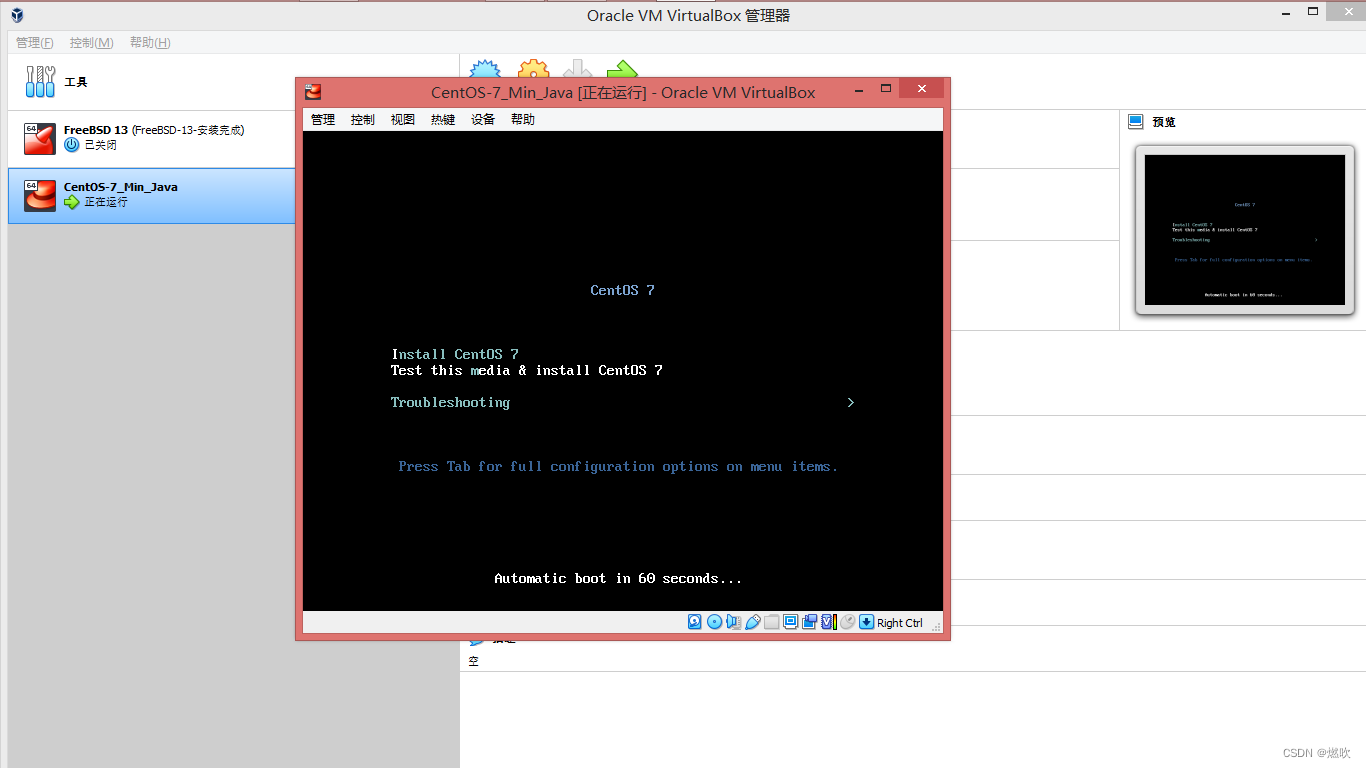This screenshot has height=768, width=1366.
Task: Open the 热键 menu in VM window
Action: click(443, 119)
